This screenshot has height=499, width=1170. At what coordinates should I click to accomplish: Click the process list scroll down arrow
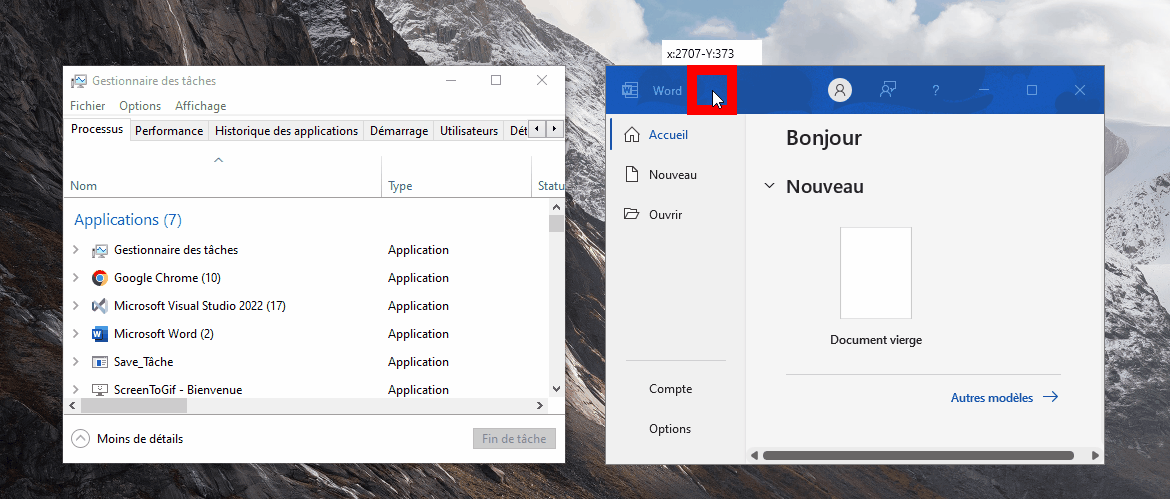click(556, 389)
